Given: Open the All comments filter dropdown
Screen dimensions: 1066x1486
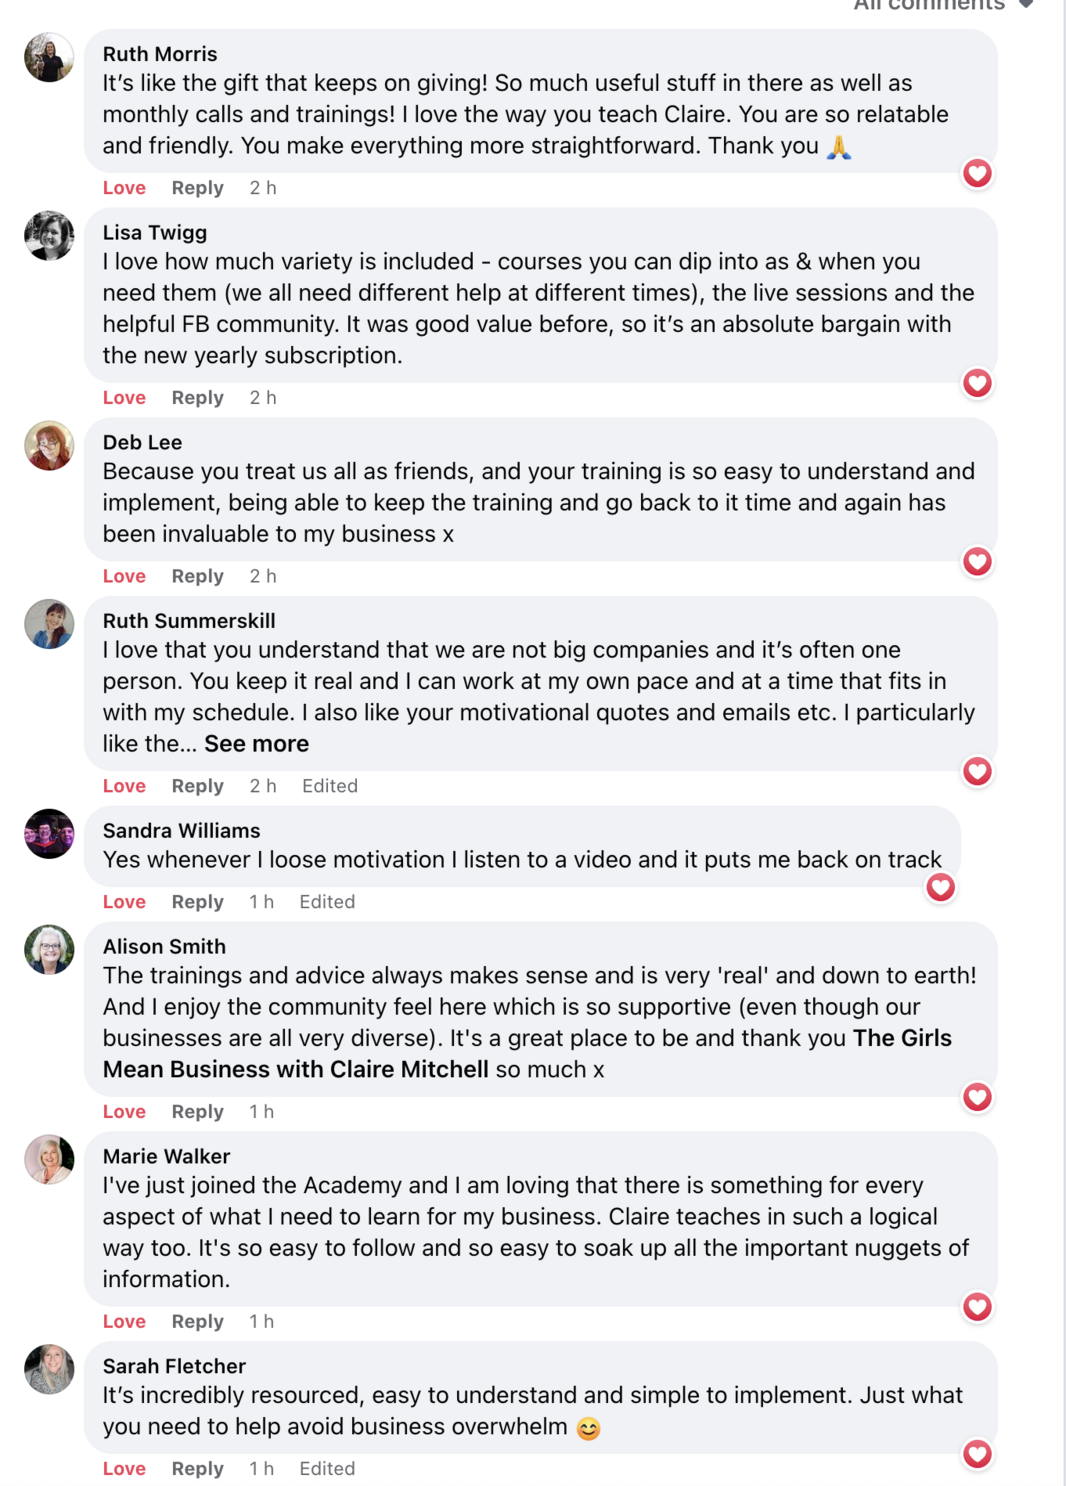Looking at the screenshot, I should tap(942, 6).
